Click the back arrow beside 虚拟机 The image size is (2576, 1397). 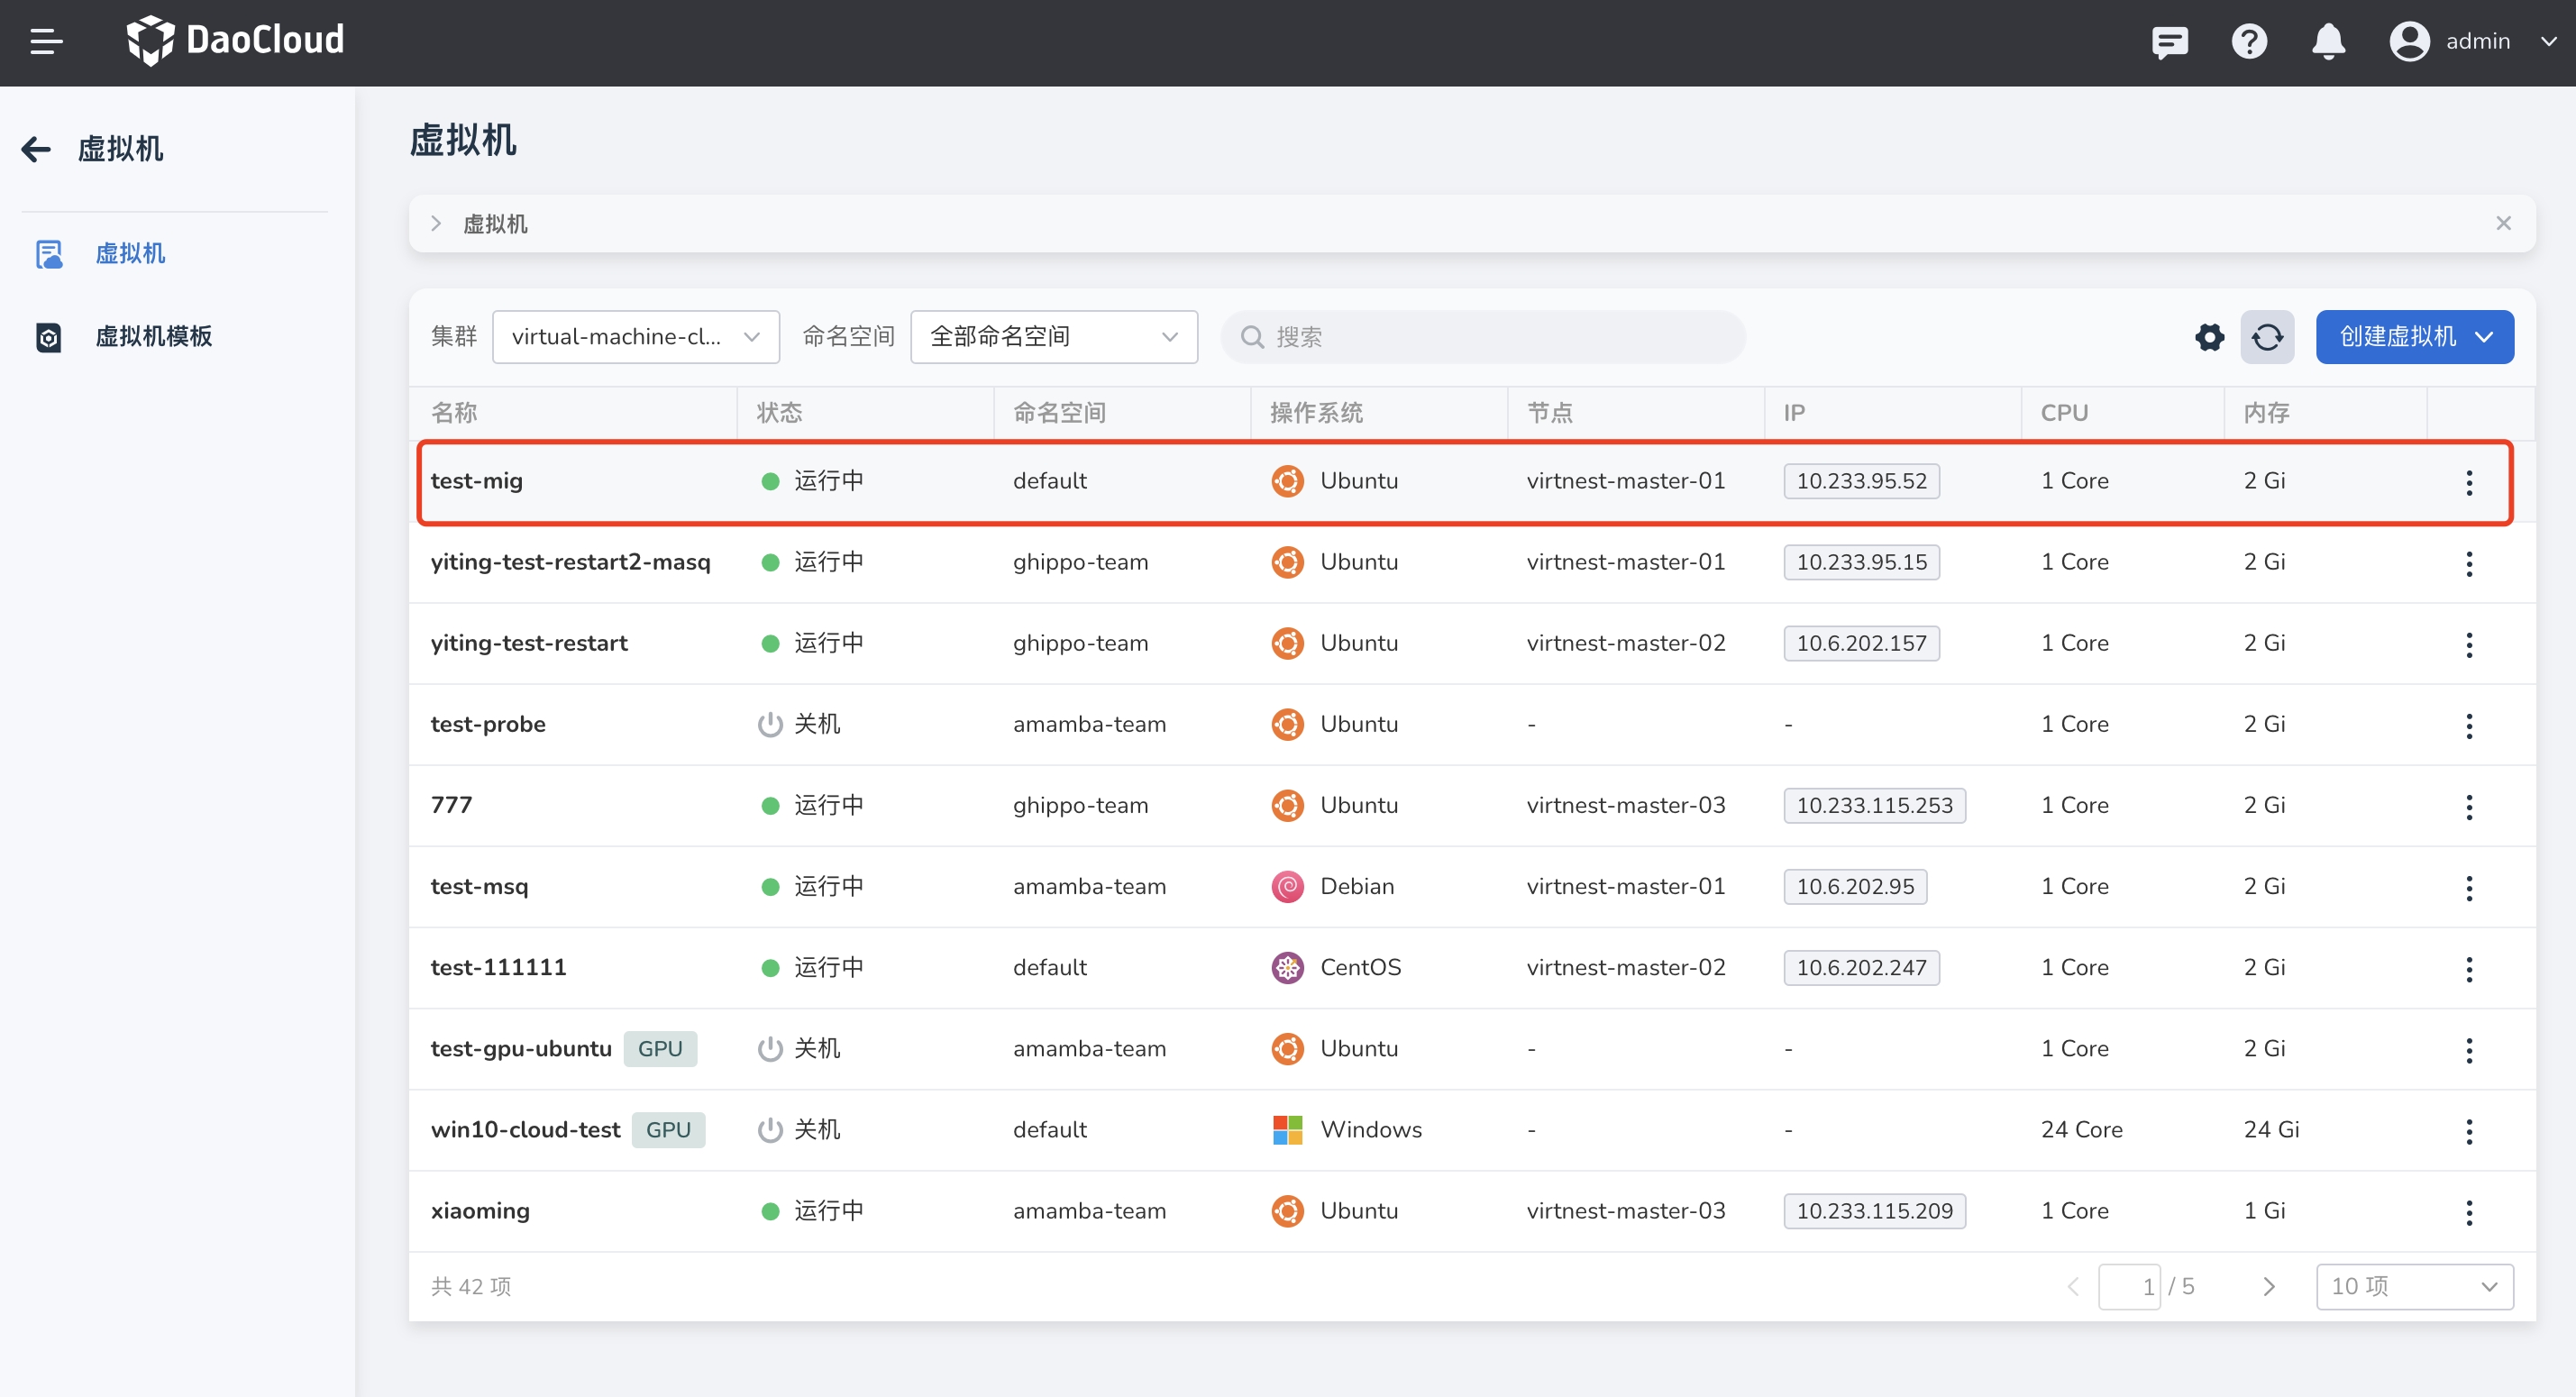[36, 149]
